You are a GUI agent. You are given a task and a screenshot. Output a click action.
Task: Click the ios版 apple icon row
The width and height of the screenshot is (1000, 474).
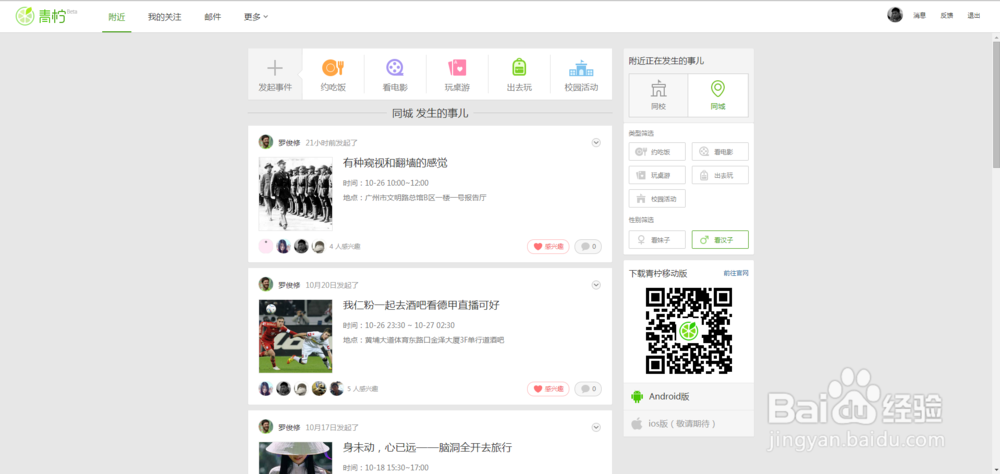coord(688,423)
